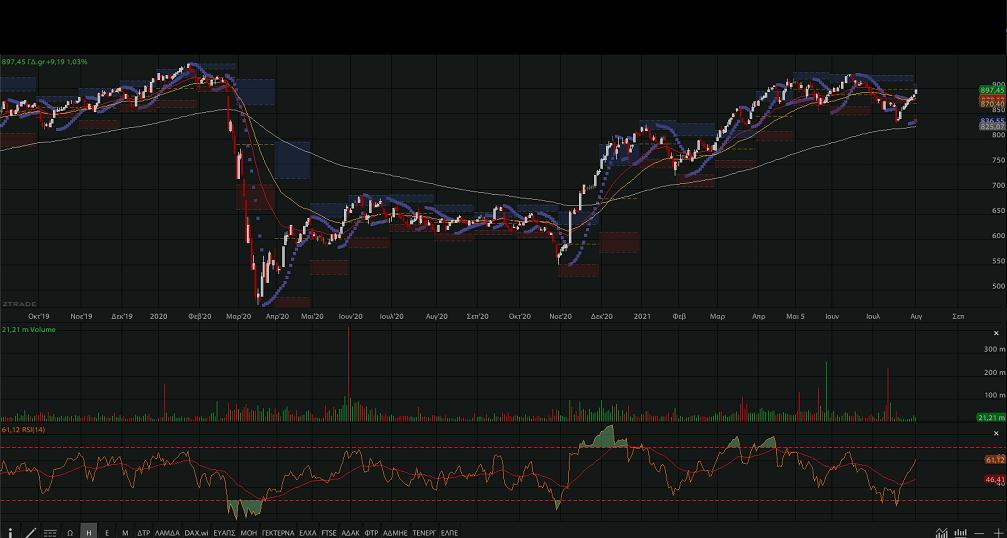
Task: Click the Μαρ'20 date axis label
Action: pyautogui.click(x=238, y=317)
